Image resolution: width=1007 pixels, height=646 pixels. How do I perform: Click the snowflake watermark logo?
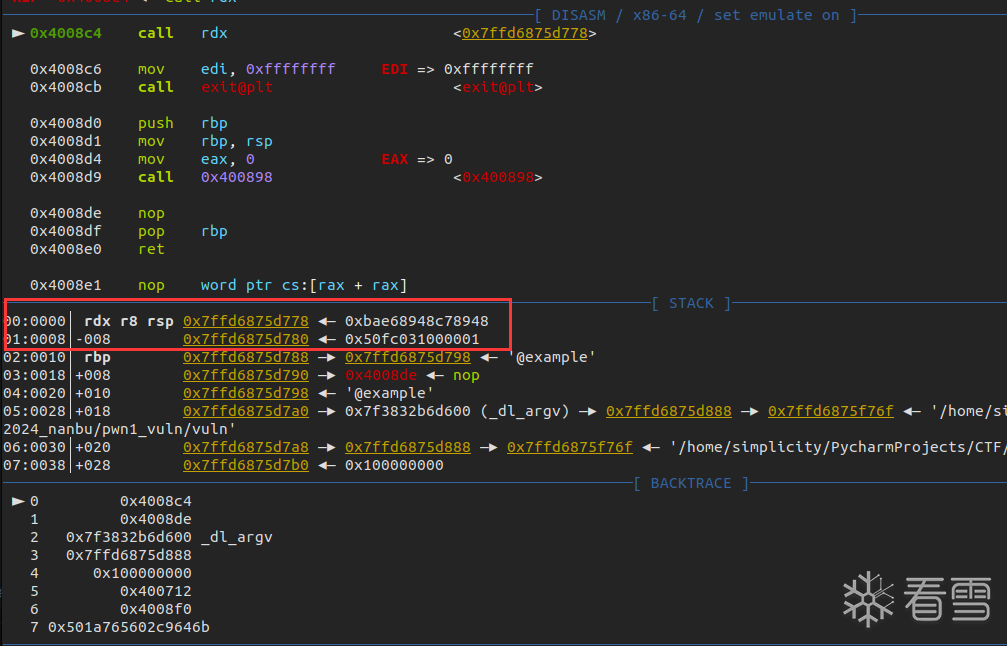point(868,597)
